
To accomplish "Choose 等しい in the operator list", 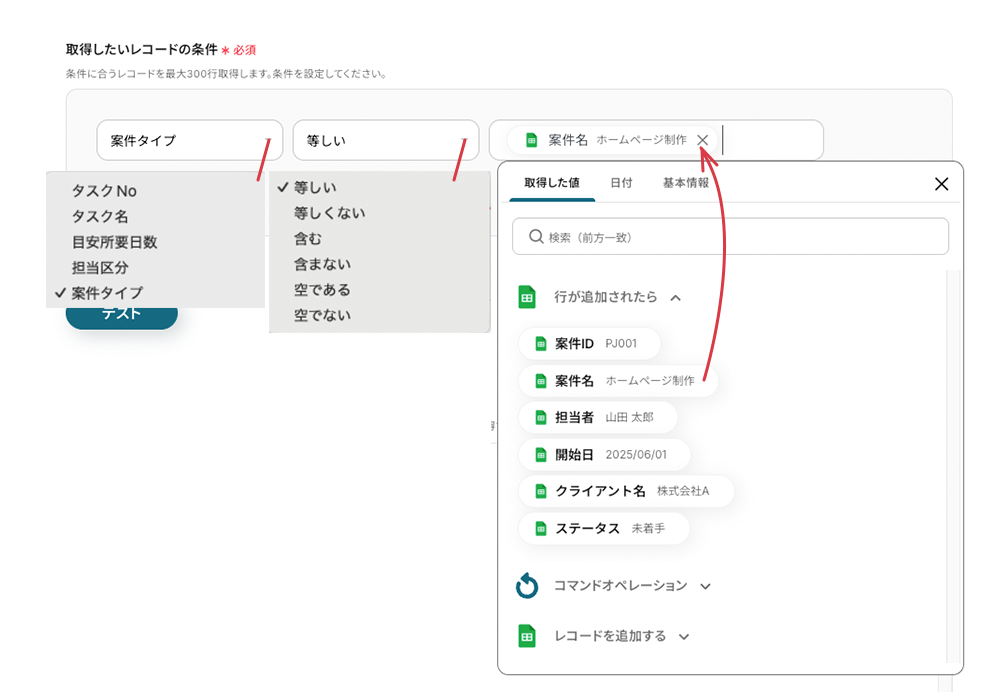I will (315, 187).
